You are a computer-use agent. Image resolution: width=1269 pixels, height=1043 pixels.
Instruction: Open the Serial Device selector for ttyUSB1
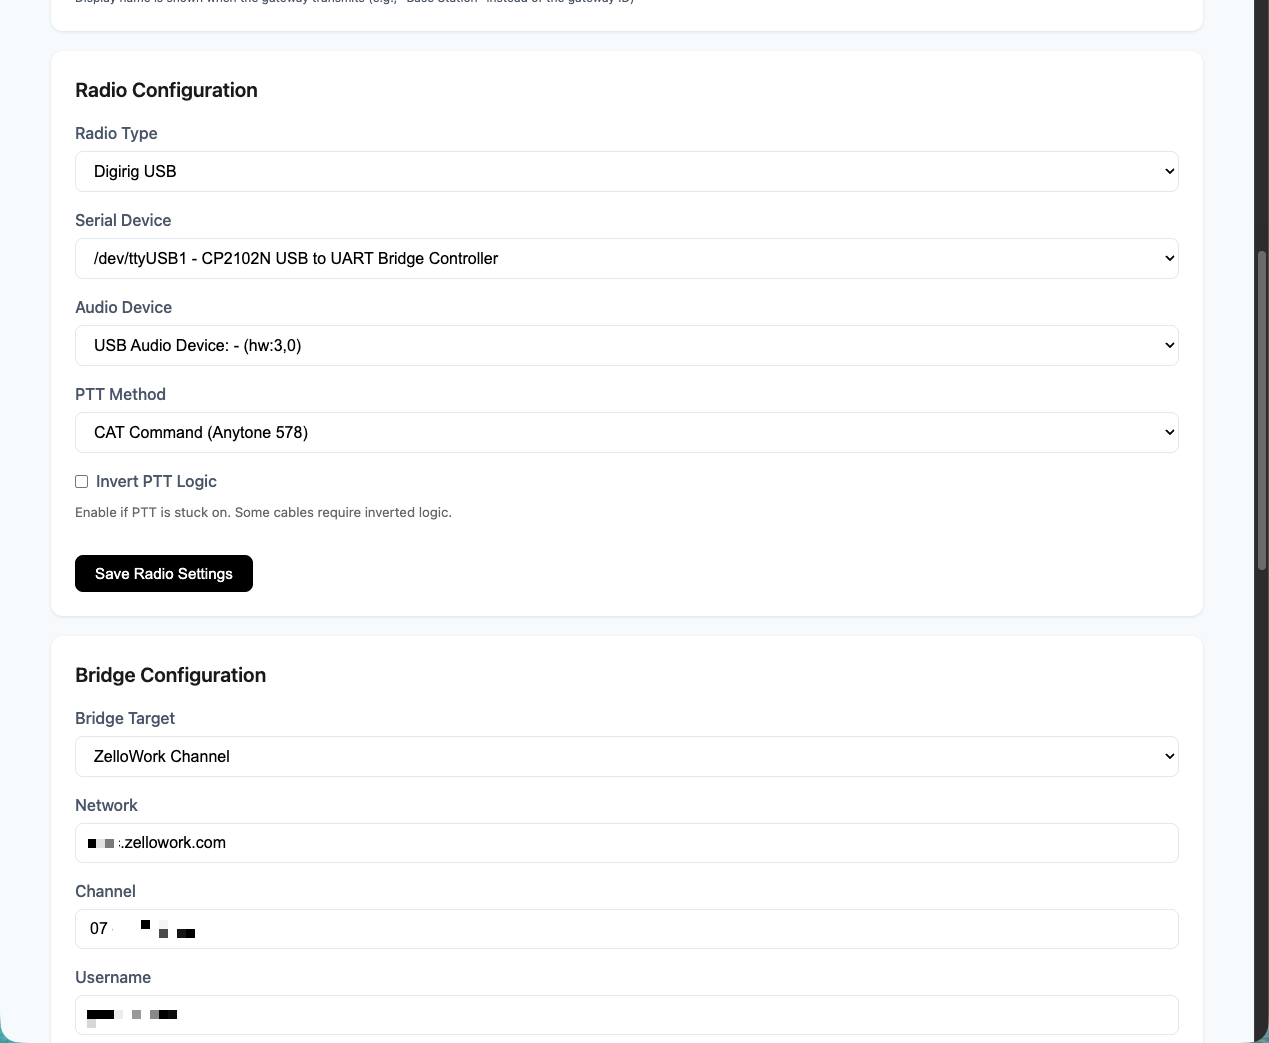(x=627, y=258)
